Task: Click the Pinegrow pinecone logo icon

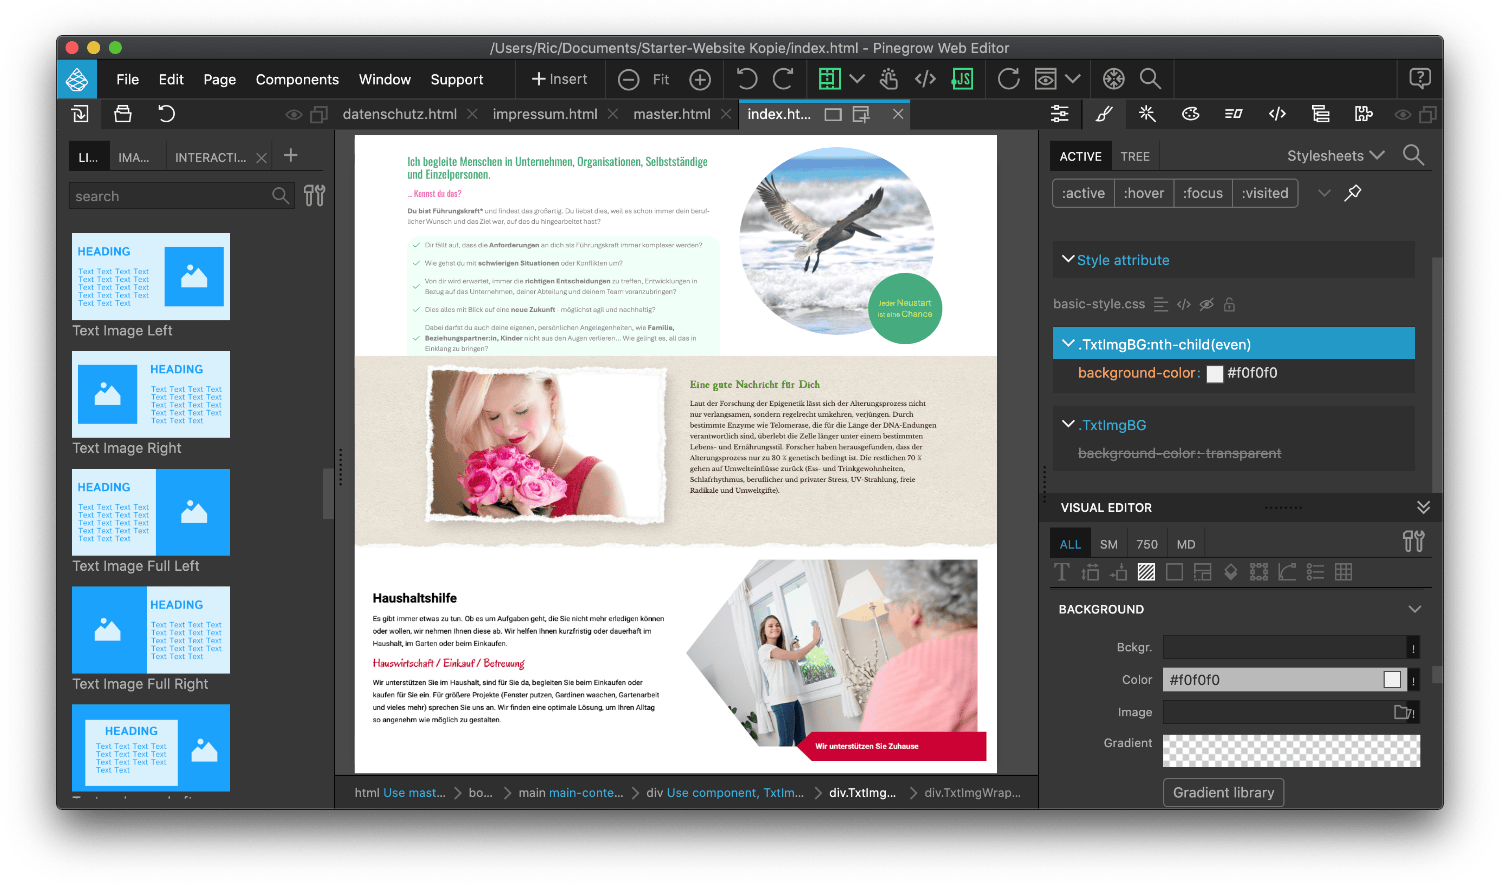Action: point(77,79)
